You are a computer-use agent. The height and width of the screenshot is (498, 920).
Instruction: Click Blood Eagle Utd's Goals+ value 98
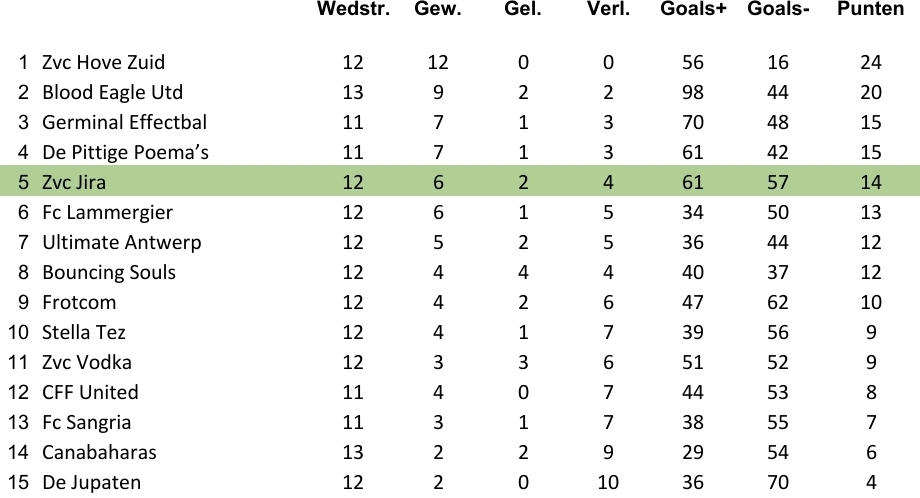[x=693, y=92]
